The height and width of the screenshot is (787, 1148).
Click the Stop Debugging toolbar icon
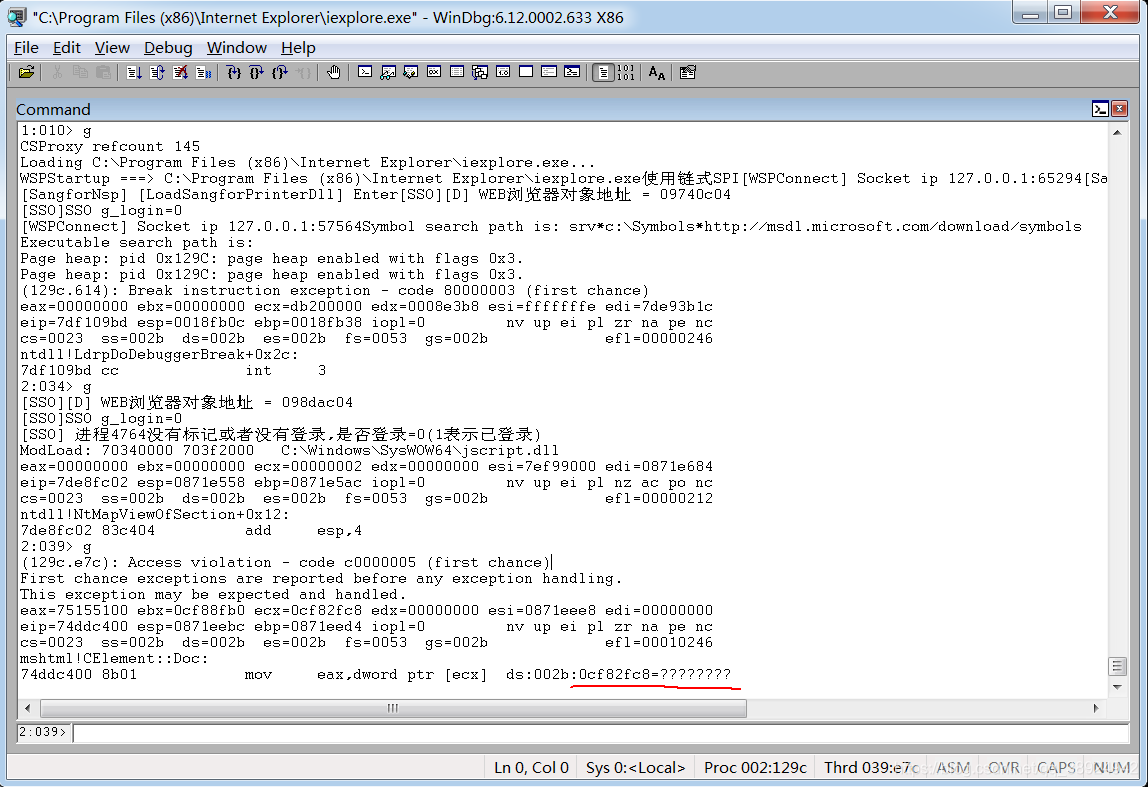[x=181, y=72]
